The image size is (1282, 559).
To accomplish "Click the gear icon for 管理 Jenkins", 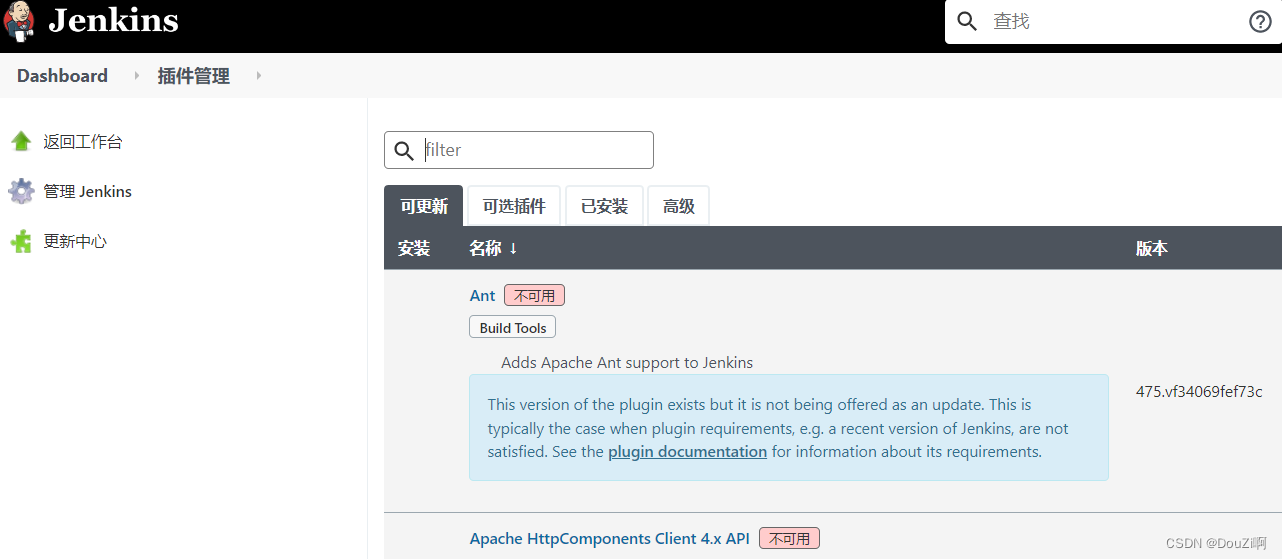I will [21, 191].
